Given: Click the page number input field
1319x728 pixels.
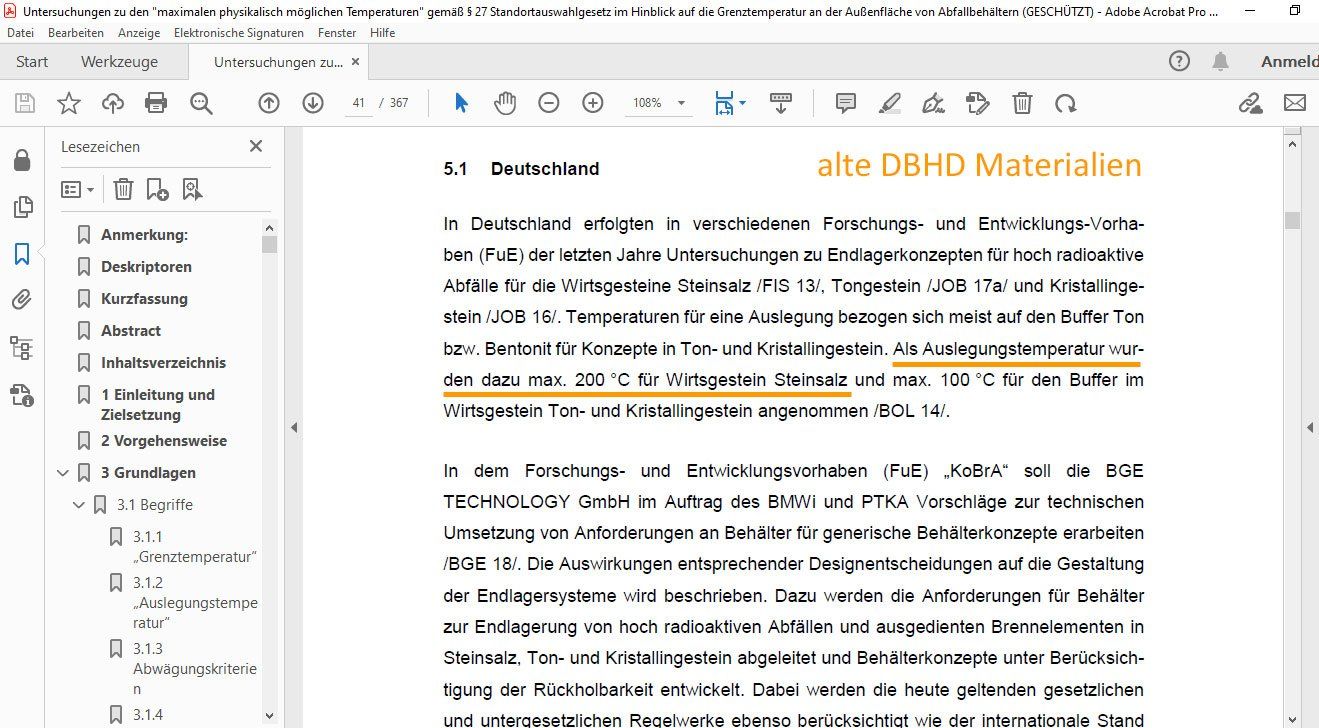Looking at the screenshot, I should [x=358, y=102].
